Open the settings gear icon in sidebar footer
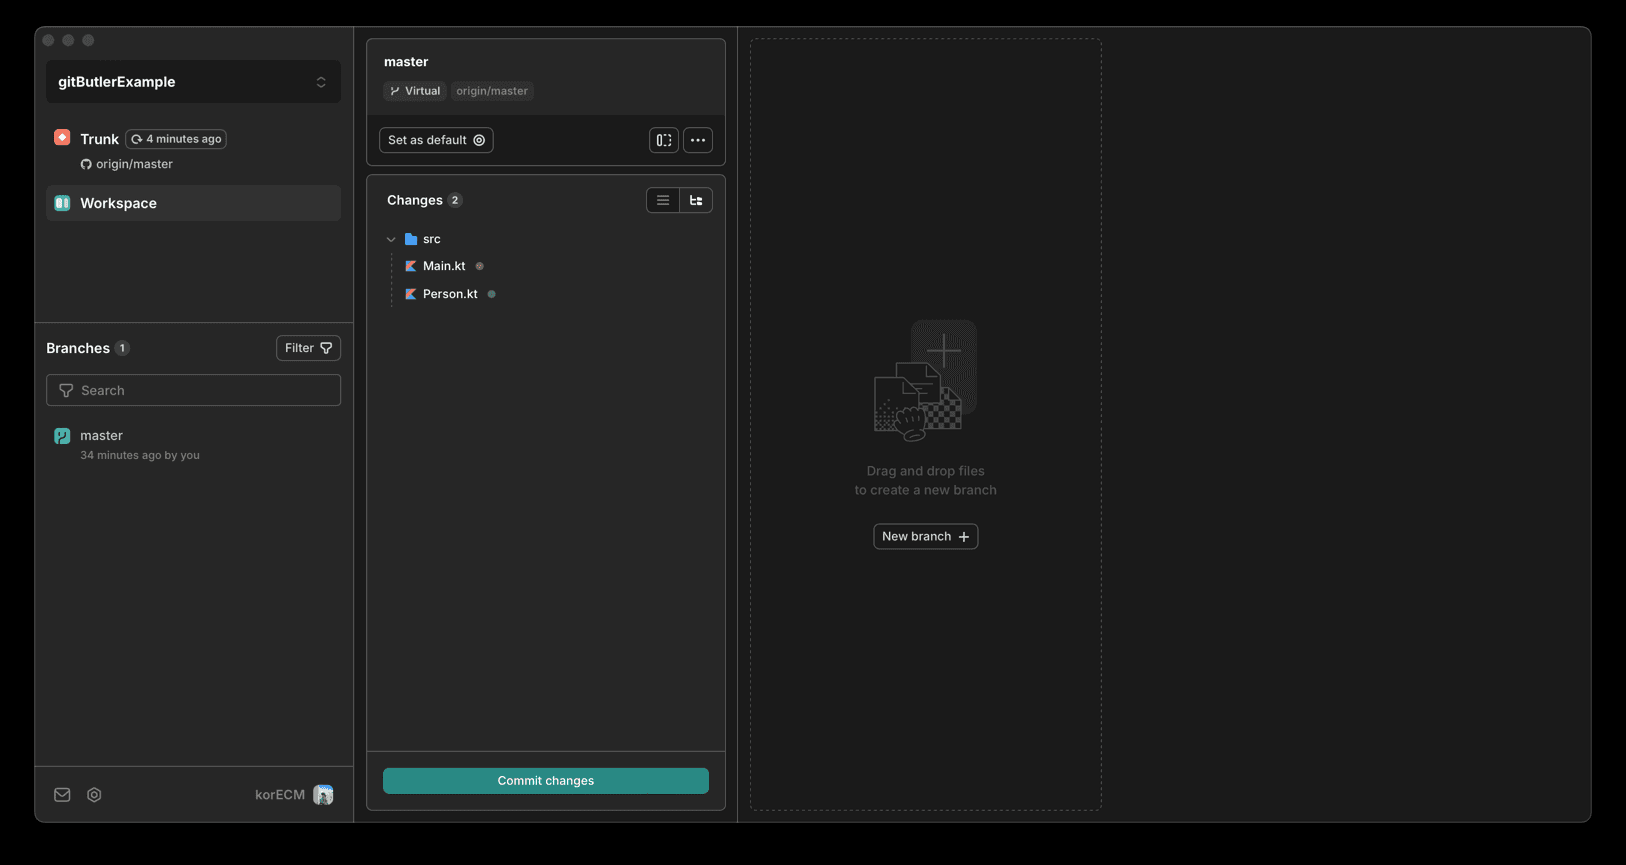Screen dimensions: 1626x865 tap(94, 795)
